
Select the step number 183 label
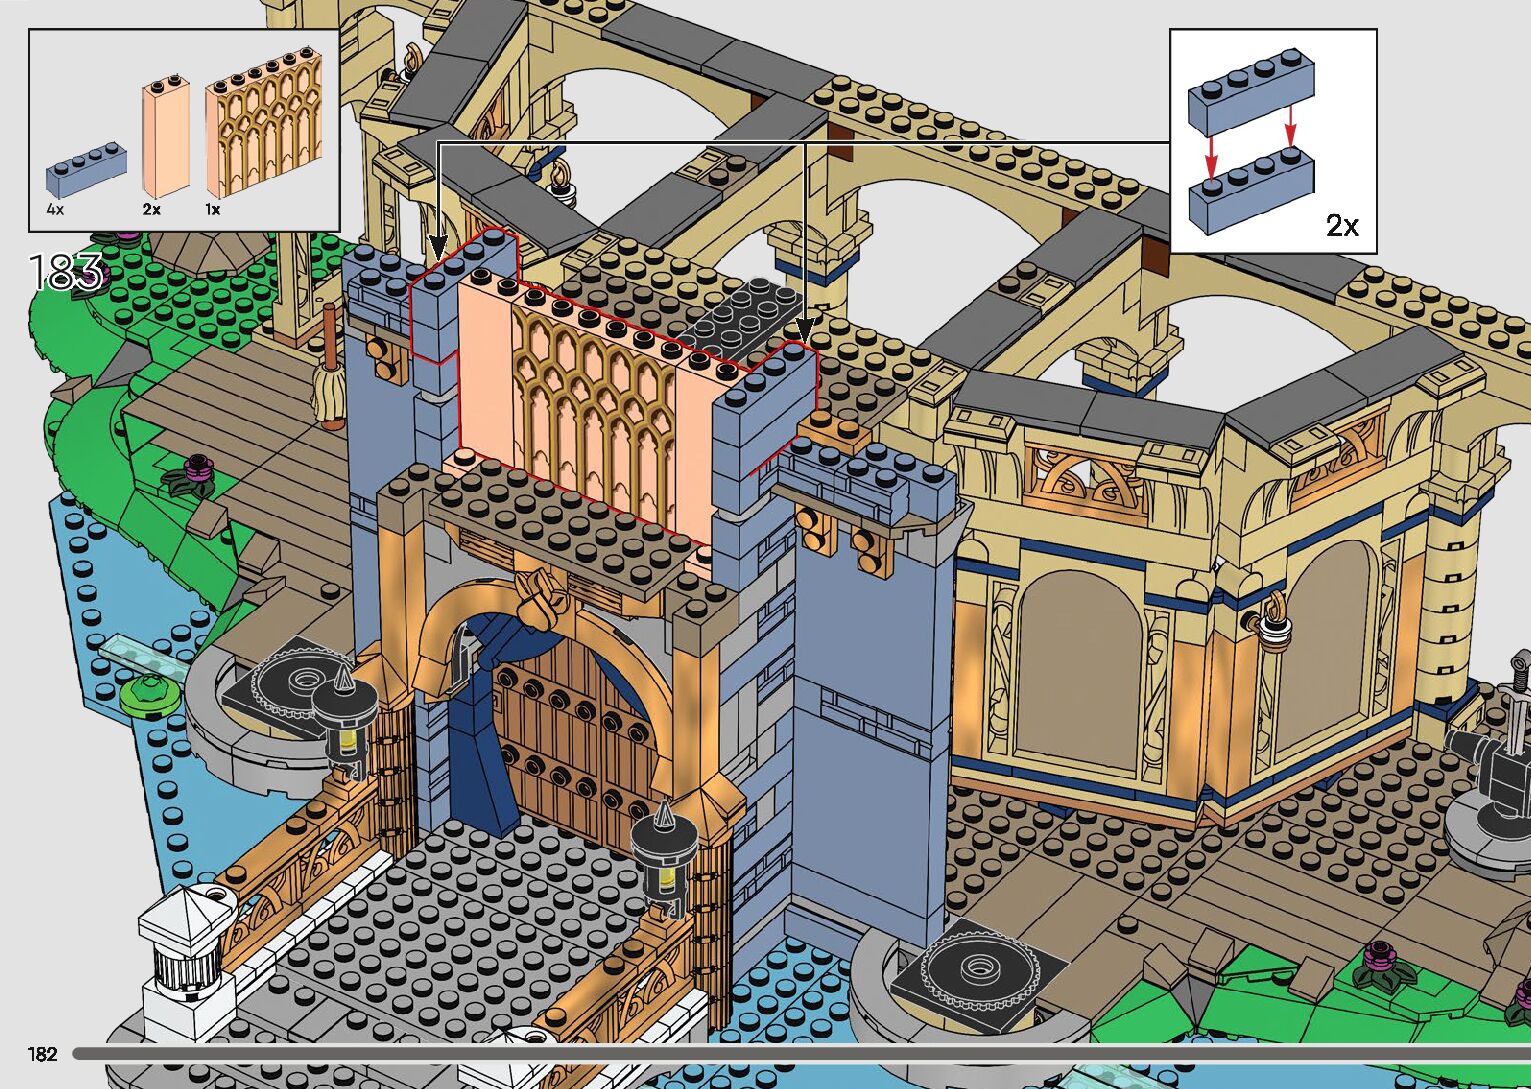tap(66, 272)
